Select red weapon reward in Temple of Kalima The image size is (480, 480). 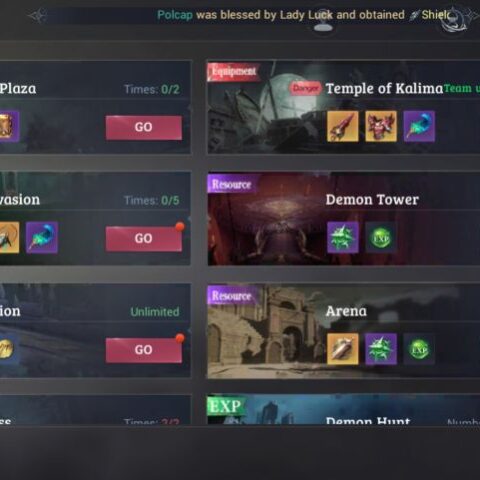[343, 126]
